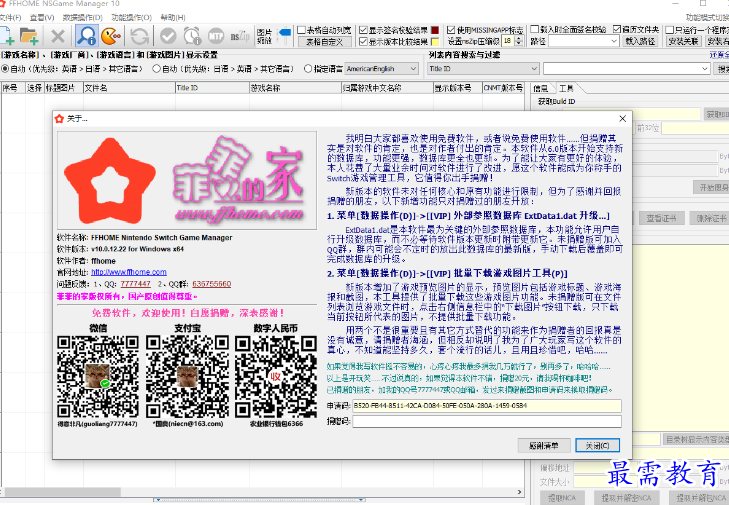Click the 提取并解密NCA button

tap(626, 498)
